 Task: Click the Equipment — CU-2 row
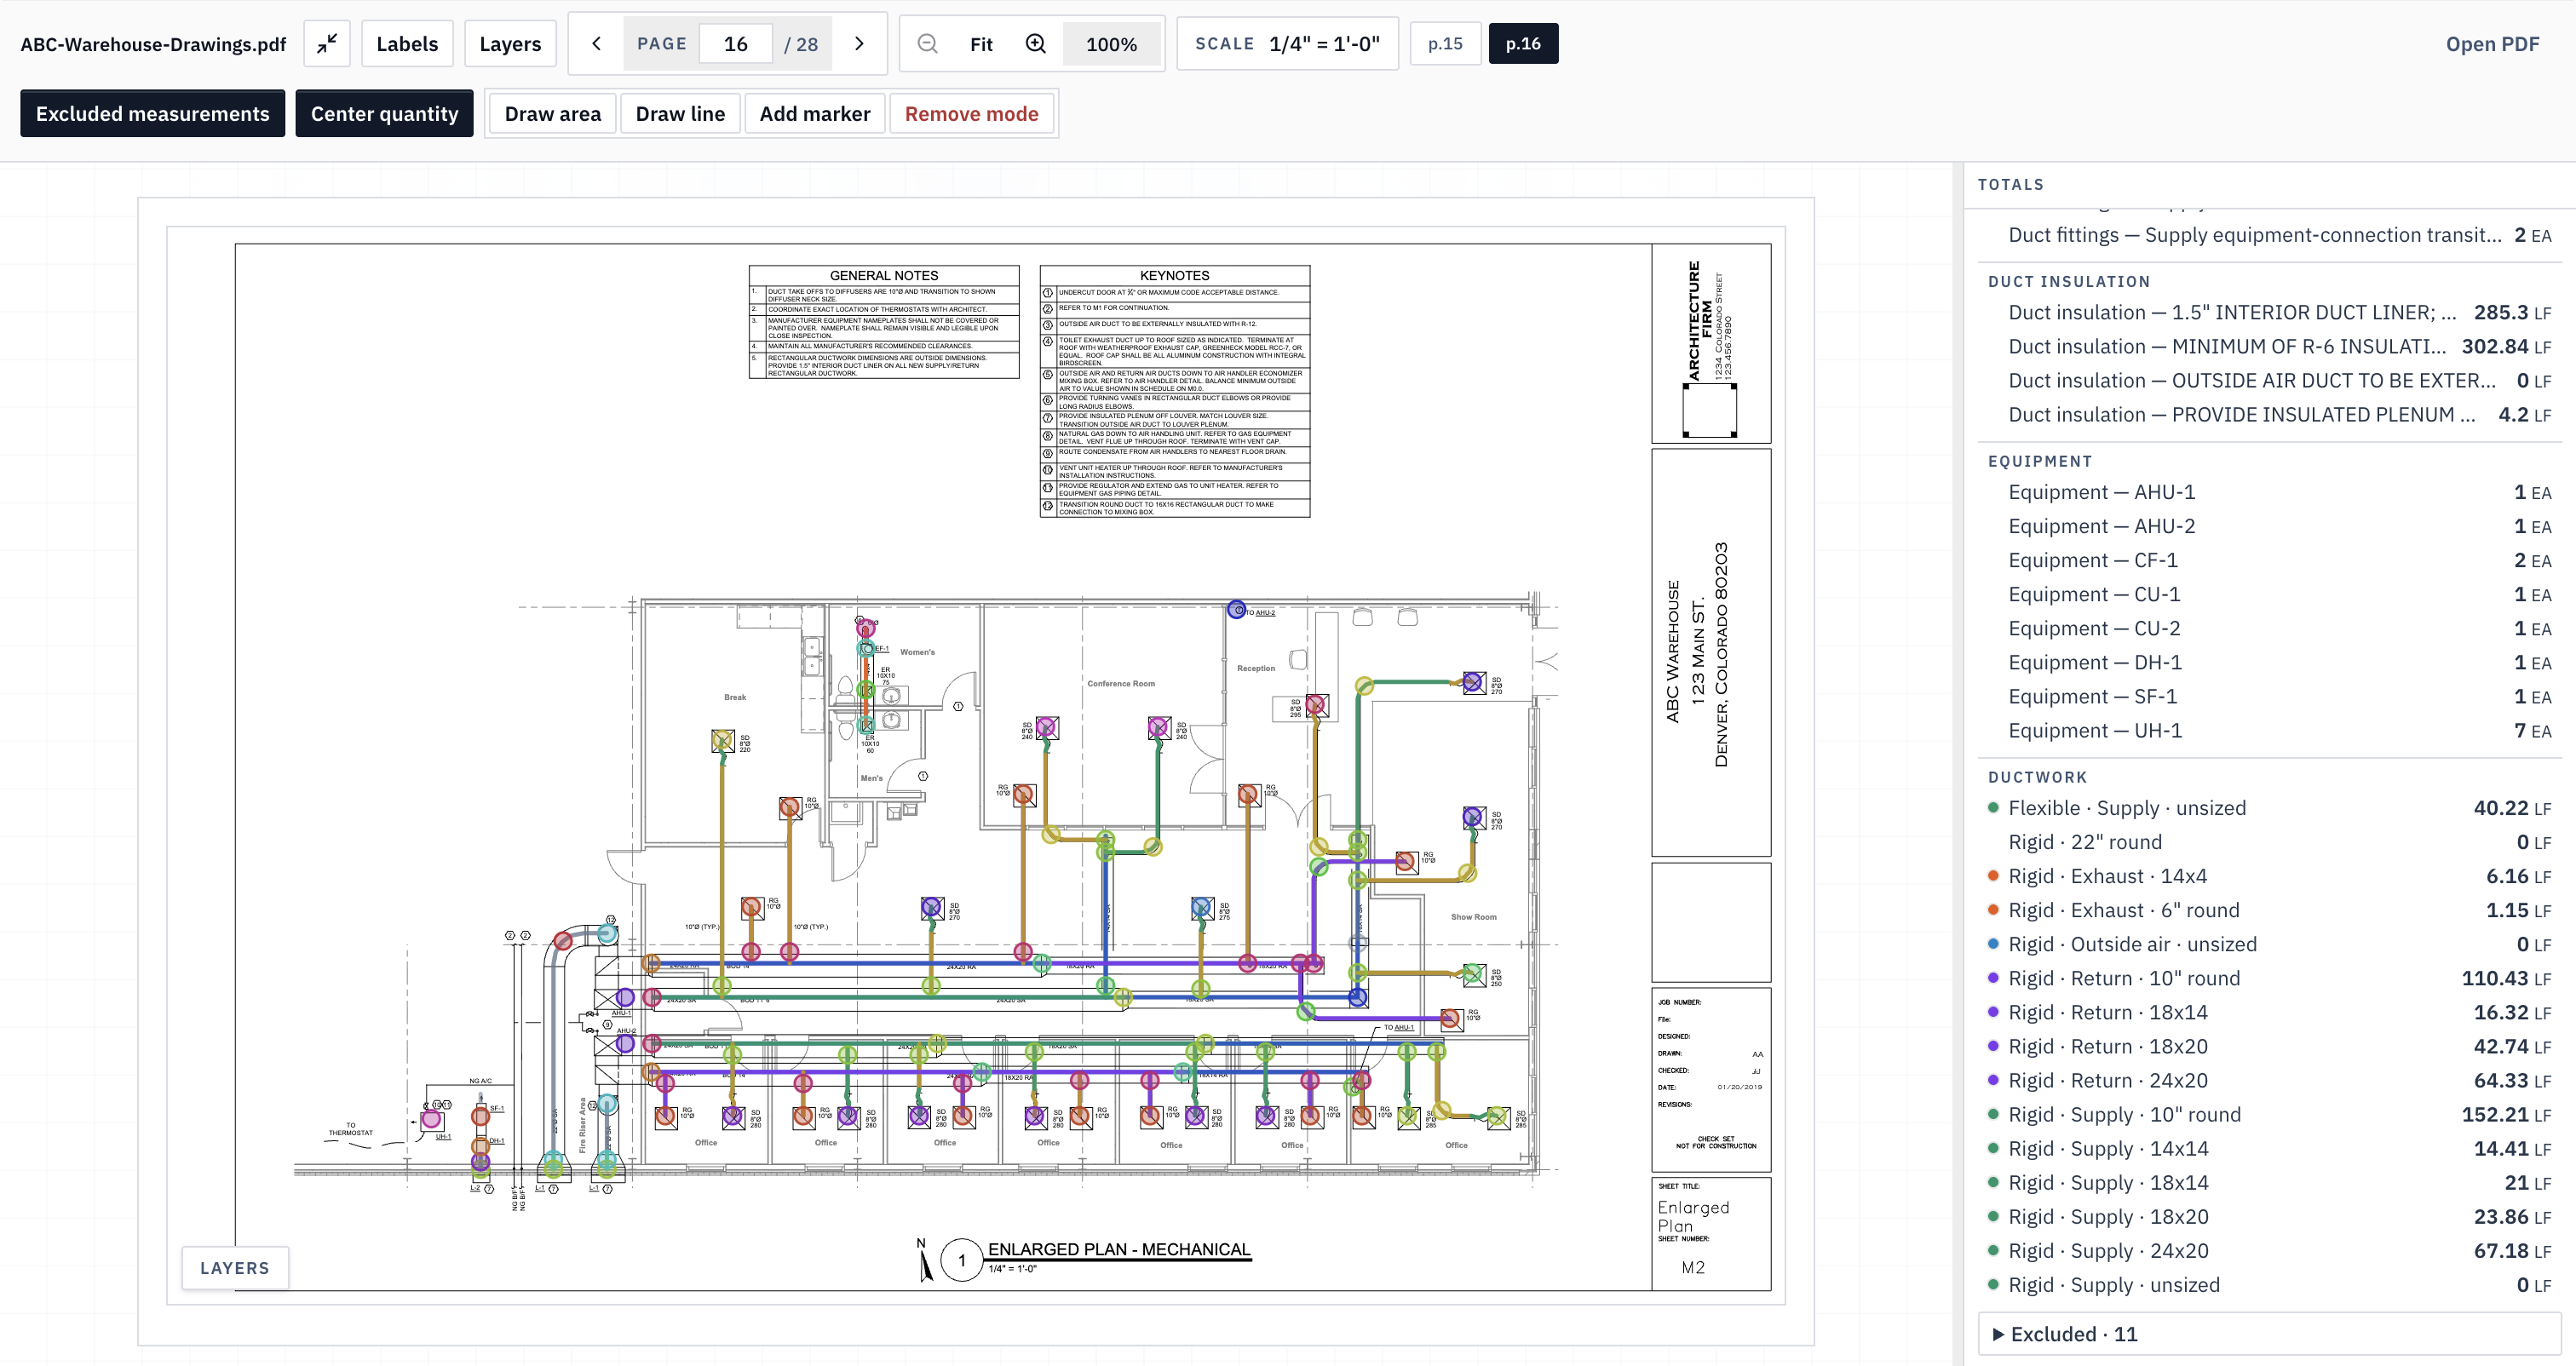(2269, 629)
